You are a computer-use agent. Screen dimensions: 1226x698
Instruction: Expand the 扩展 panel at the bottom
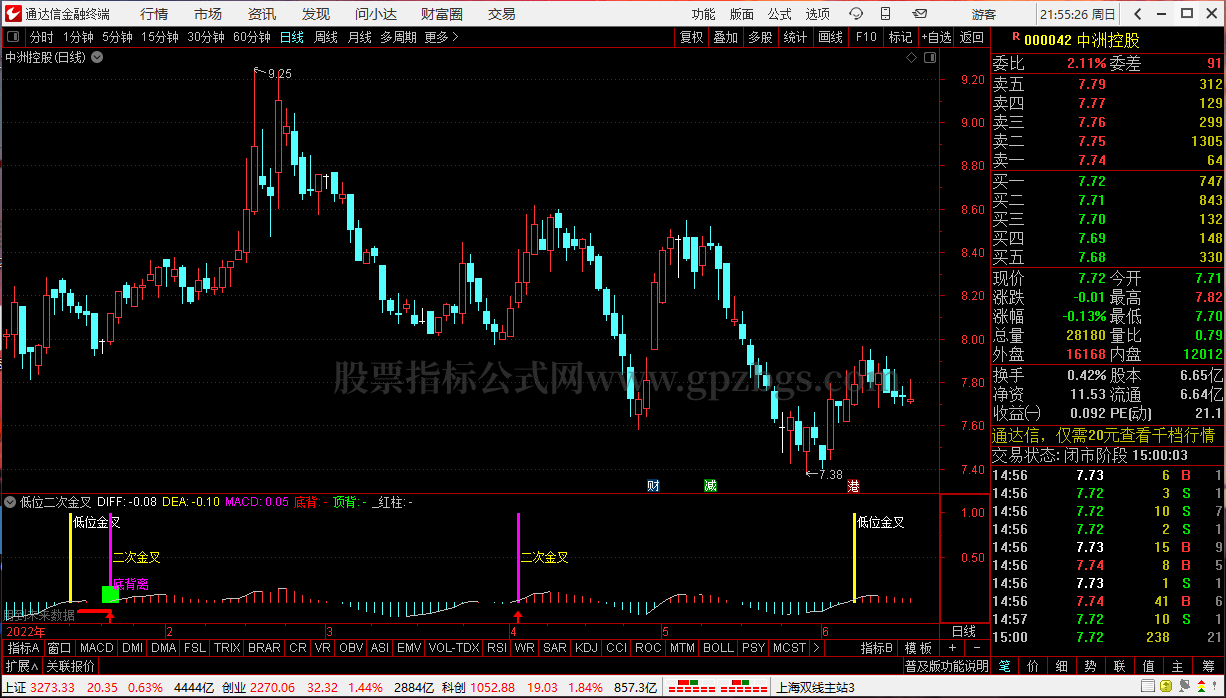coord(21,666)
